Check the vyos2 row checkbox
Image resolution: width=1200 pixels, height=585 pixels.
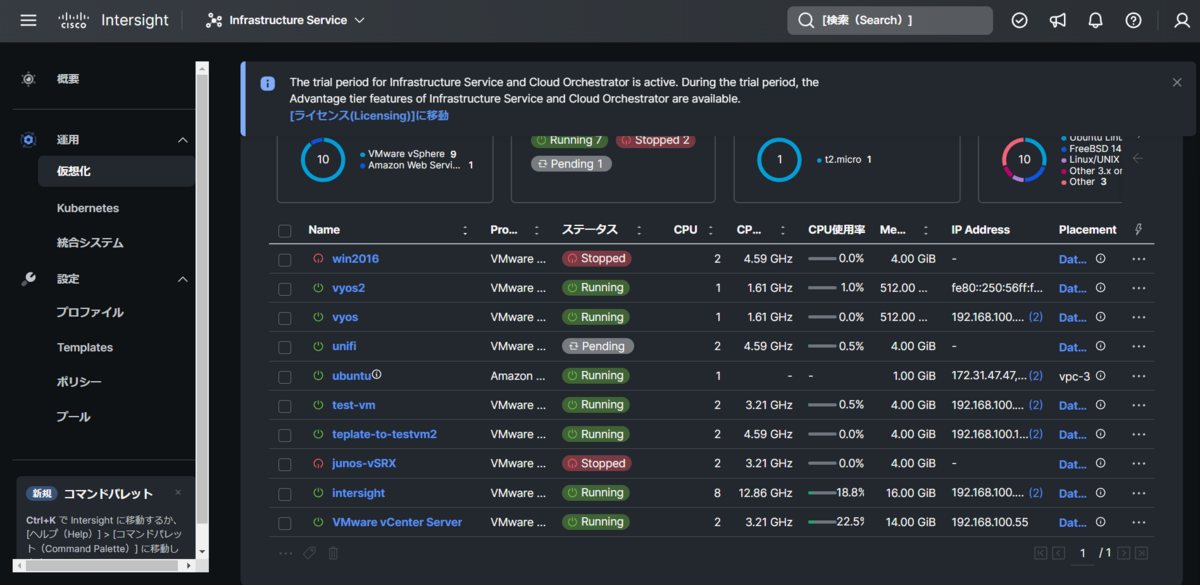[285, 289]
